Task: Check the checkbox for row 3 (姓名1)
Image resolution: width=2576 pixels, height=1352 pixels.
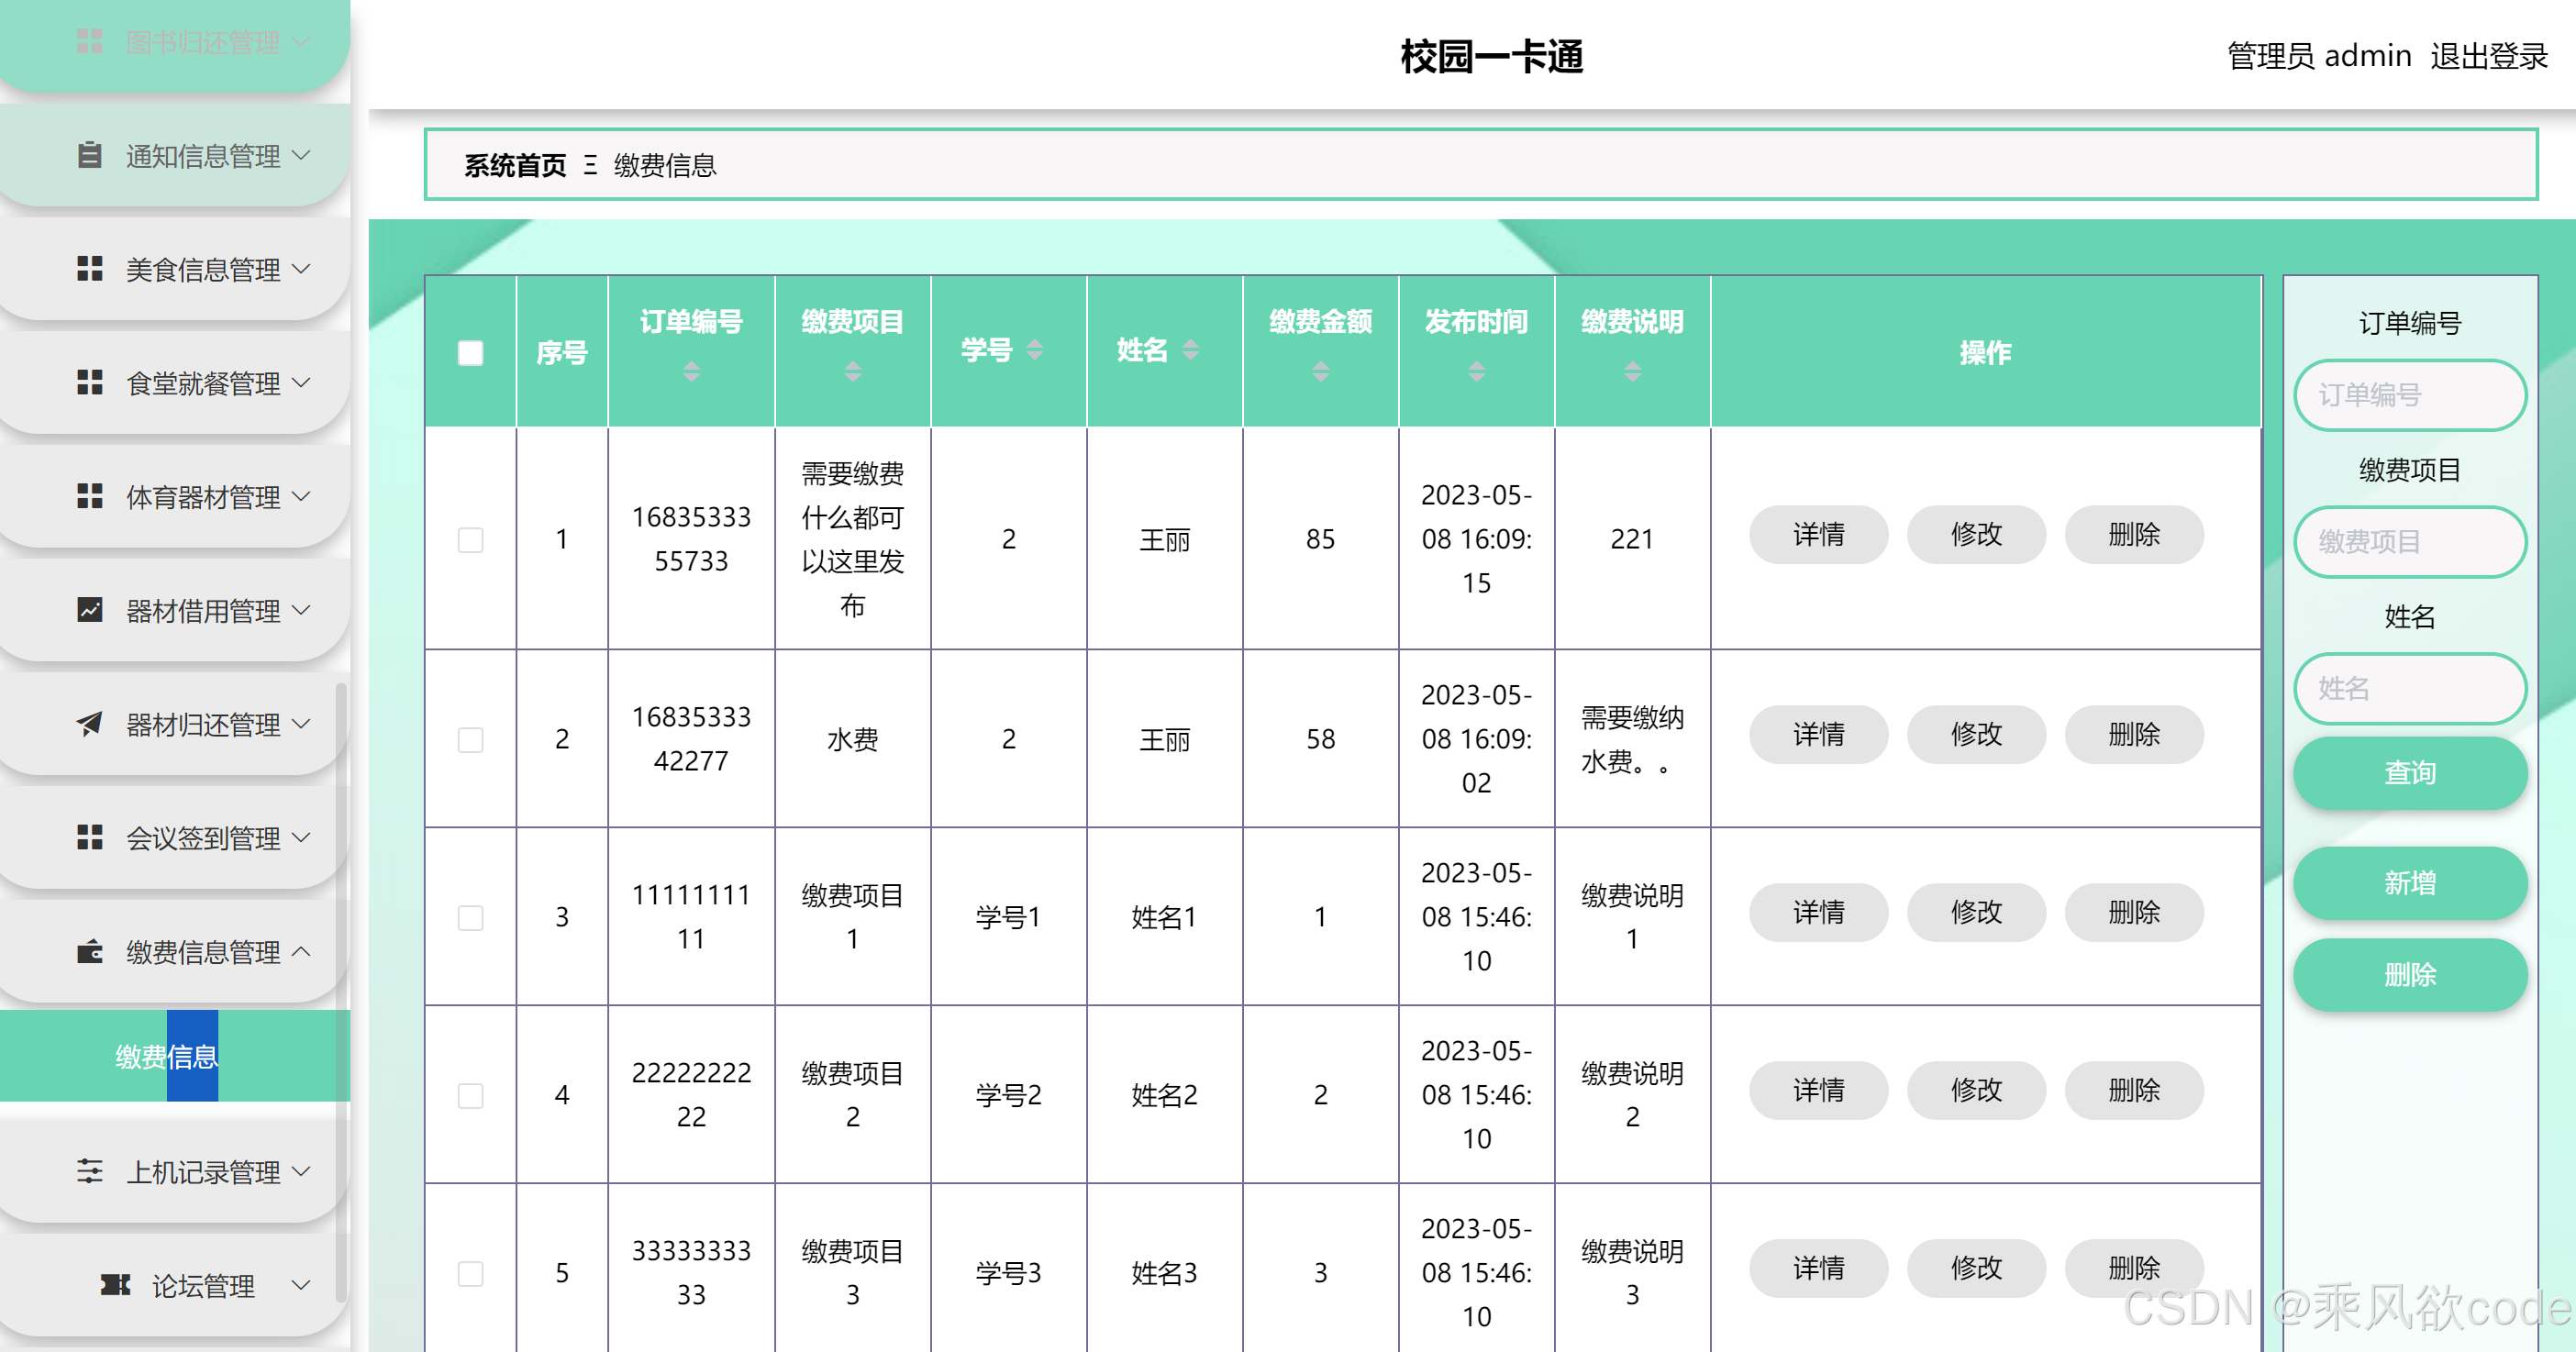Action: (470, 917)
